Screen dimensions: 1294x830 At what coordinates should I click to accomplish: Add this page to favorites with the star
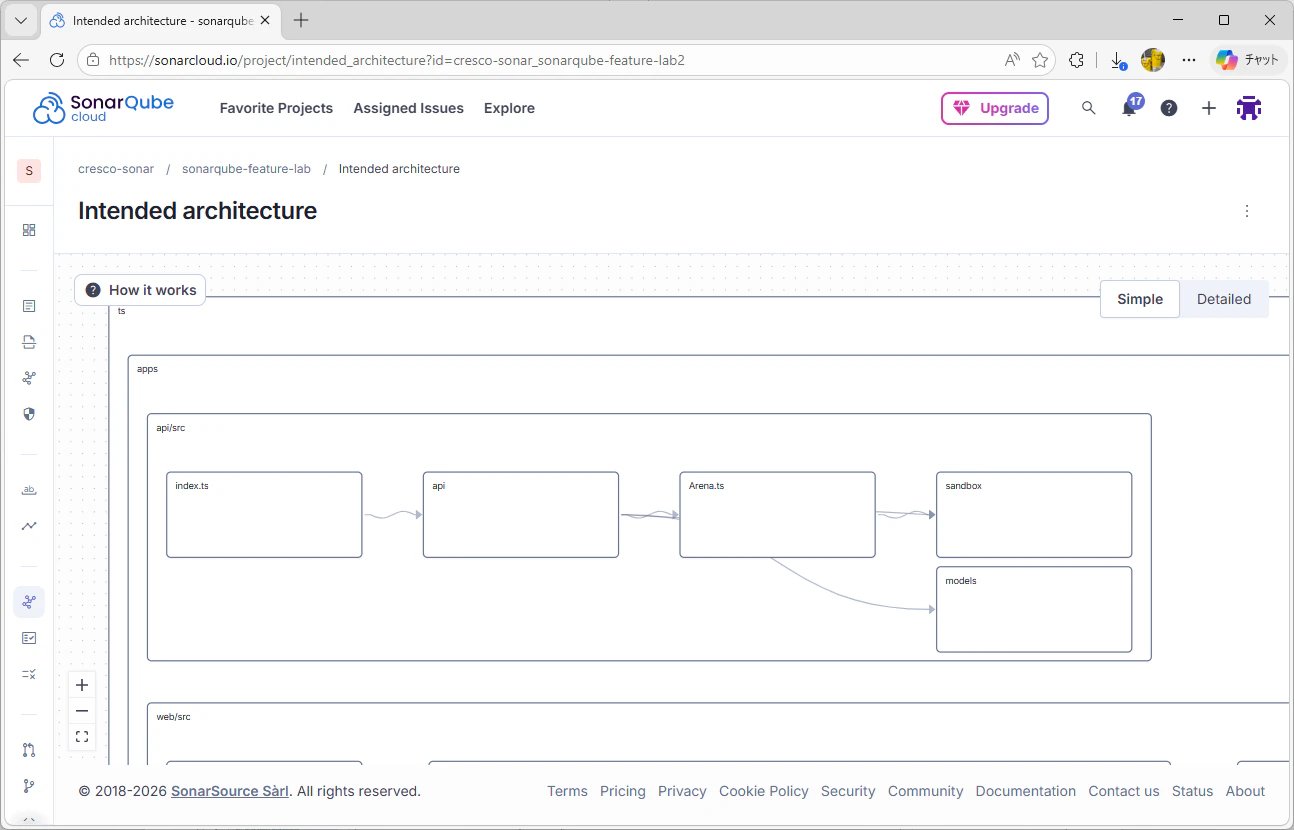coord(1040,60)
